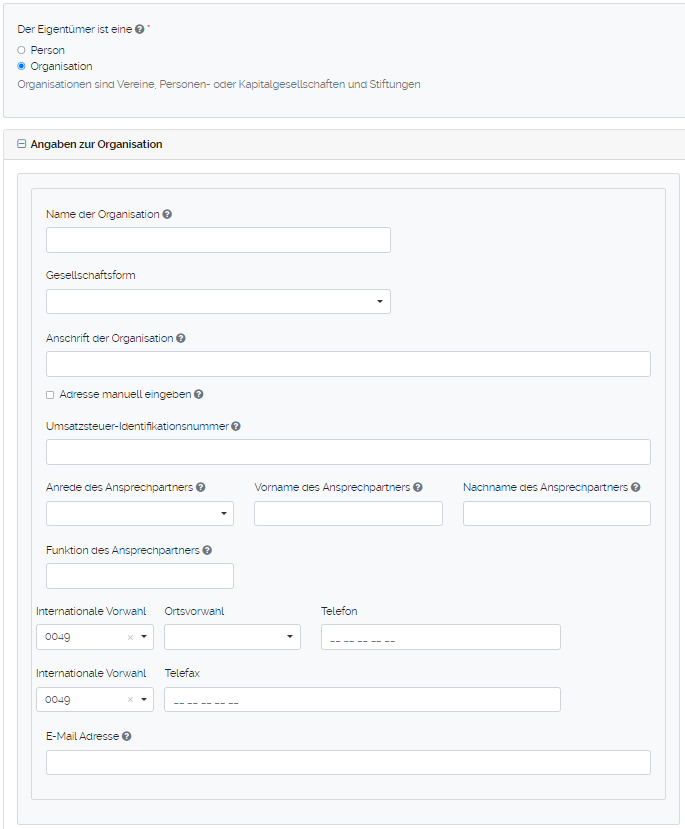
Task: View help for Vorname des Ansprechpartners
Action: [418, 486]
